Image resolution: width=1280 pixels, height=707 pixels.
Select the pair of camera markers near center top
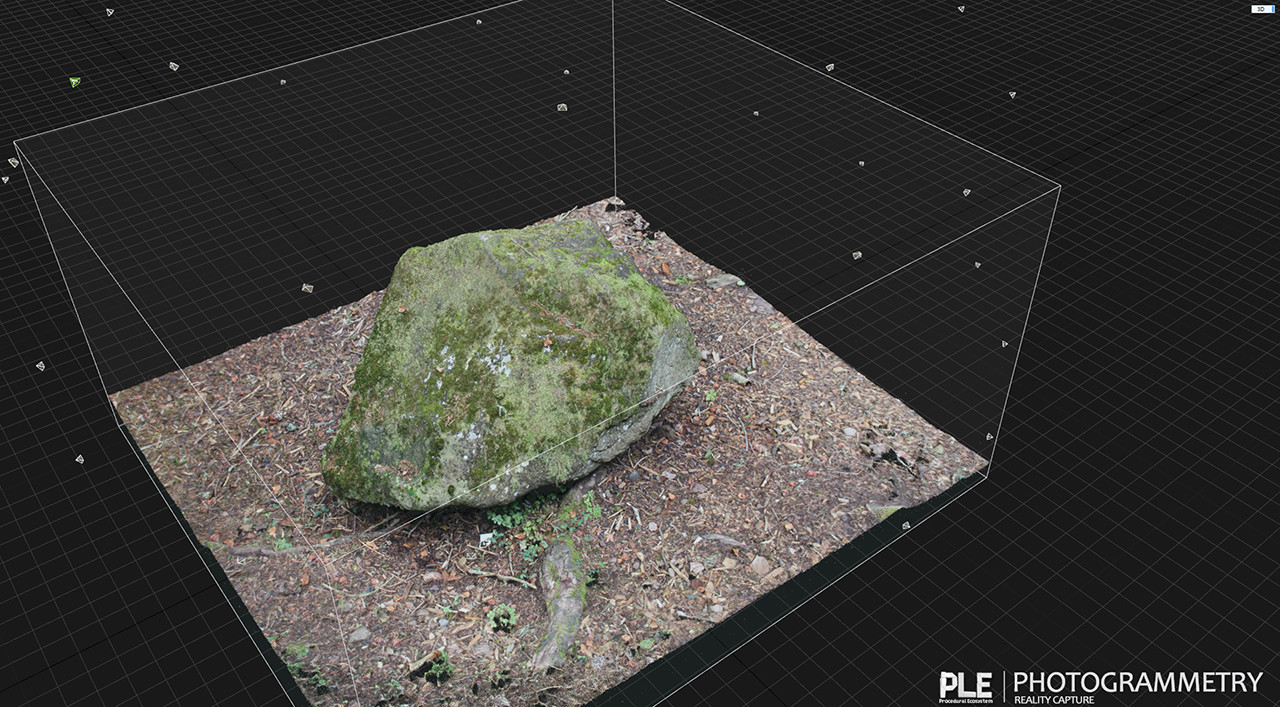[565, 90]
